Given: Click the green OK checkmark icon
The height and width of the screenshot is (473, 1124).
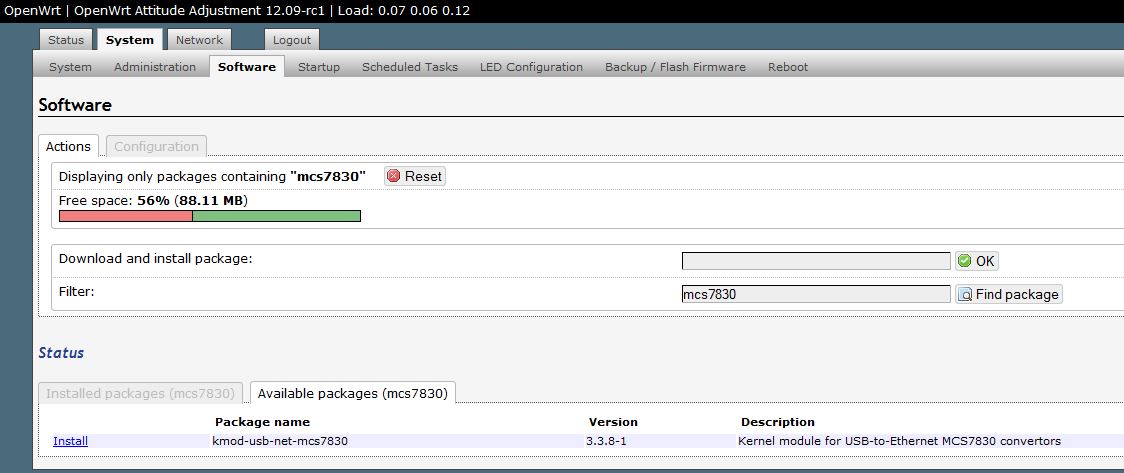Looking at the screenshot, I should point(965,261).
